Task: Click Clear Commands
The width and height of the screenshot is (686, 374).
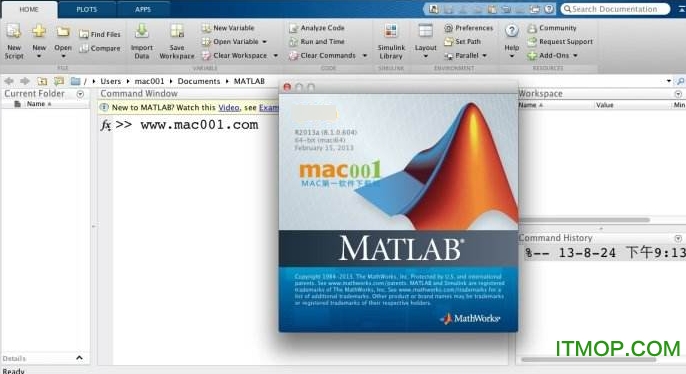Action: (x=322, y=56)
